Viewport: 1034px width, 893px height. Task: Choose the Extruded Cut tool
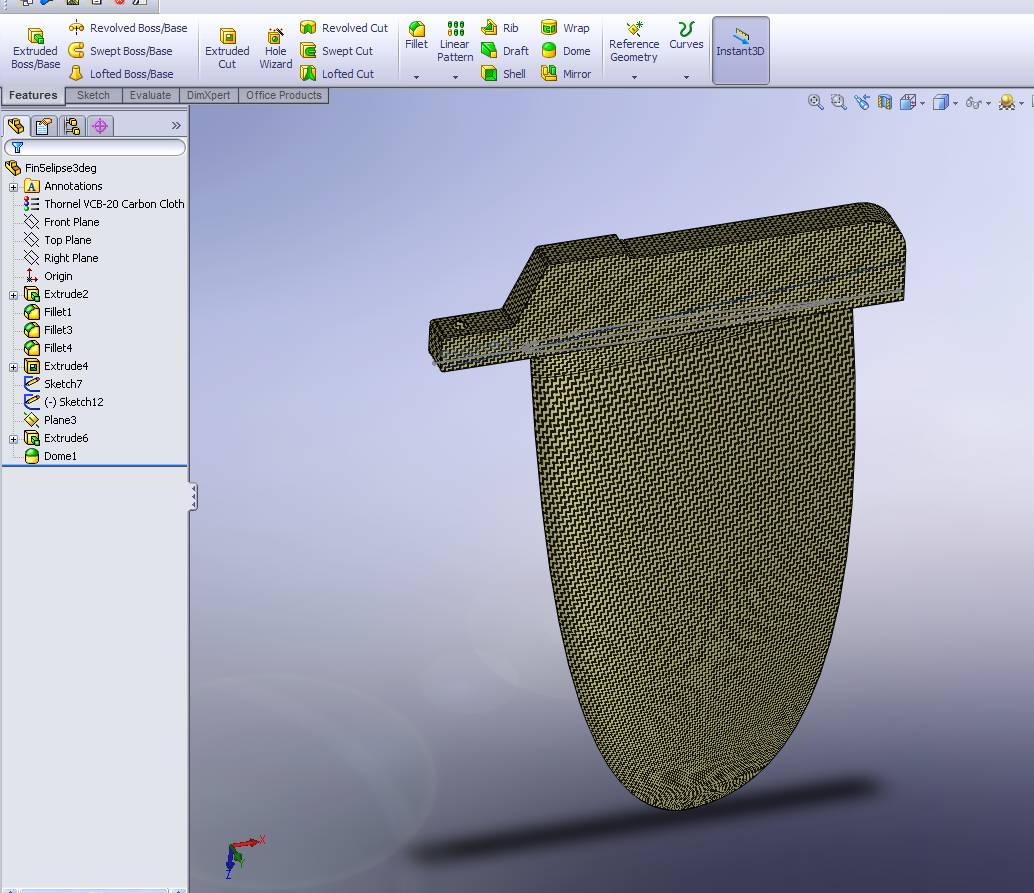pyautogui.click(x=227, y=50)
